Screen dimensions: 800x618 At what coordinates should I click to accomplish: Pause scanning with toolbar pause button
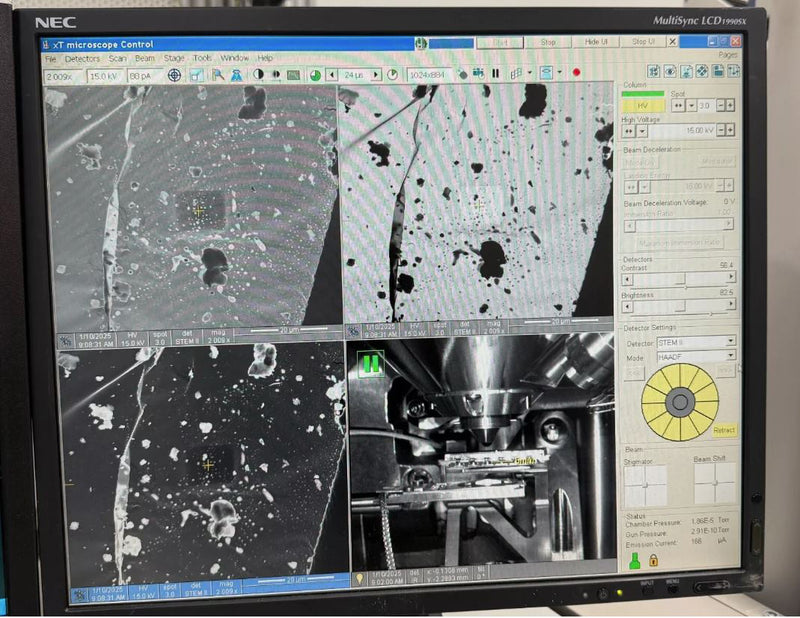pos(495,74)
